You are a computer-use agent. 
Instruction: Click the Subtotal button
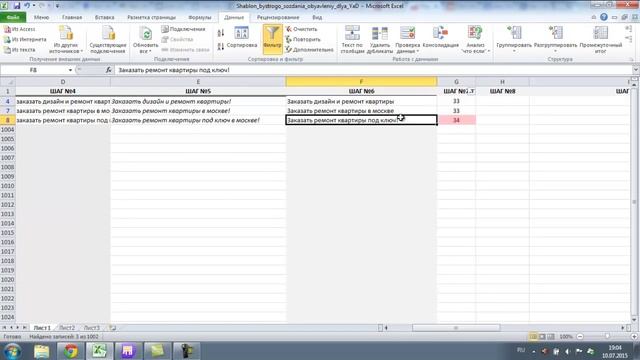click(x=600, y=40)
